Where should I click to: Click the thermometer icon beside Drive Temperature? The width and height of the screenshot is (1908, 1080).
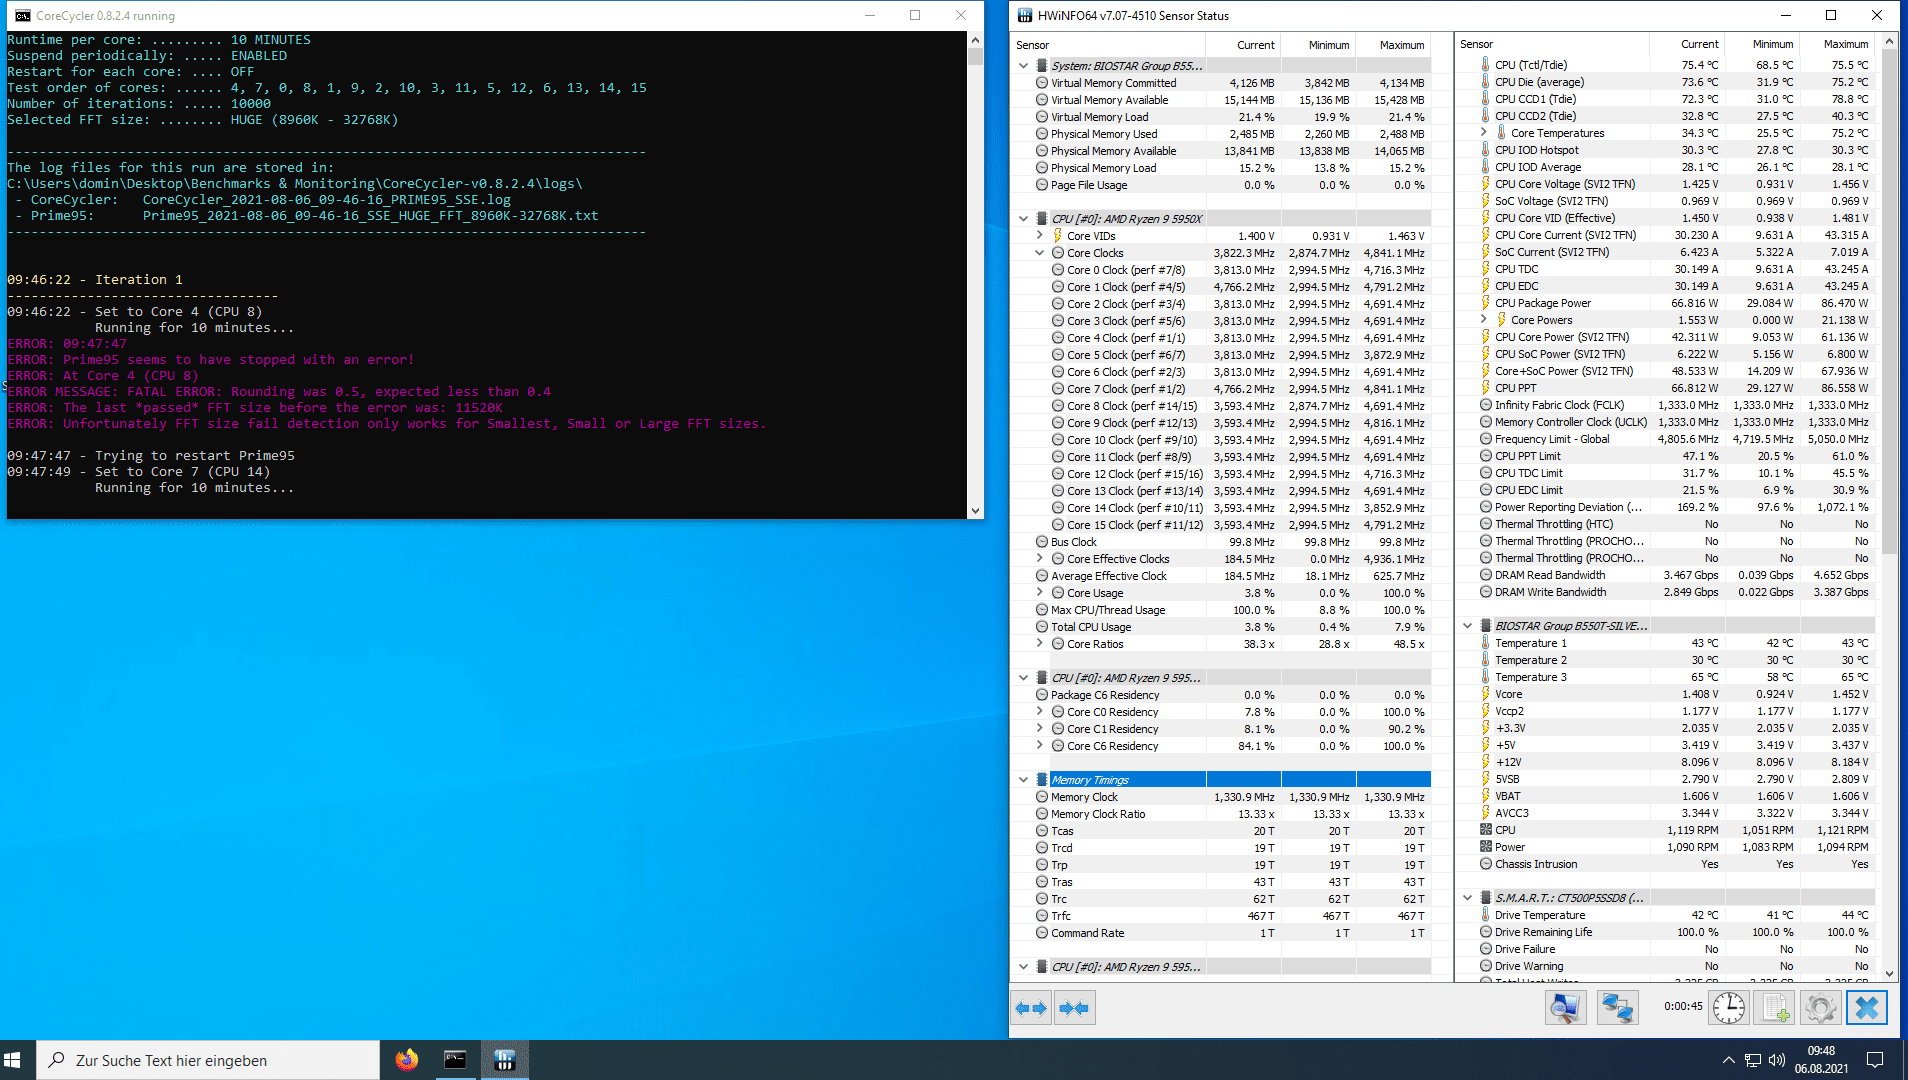pyautogui.click(x=1485, y=915)
